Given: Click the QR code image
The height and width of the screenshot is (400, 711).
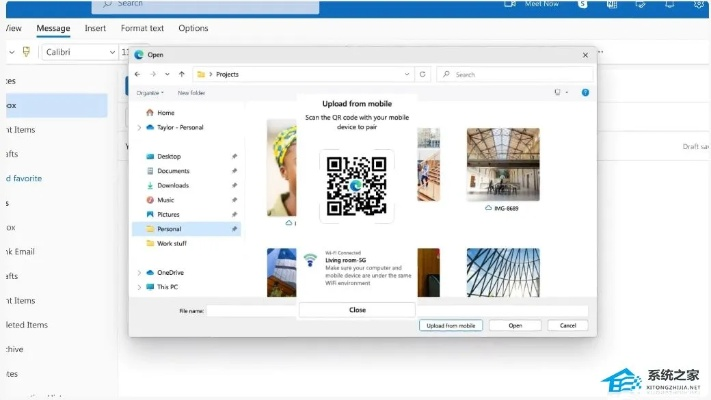Looking at the screenshot, I should 356,185.
